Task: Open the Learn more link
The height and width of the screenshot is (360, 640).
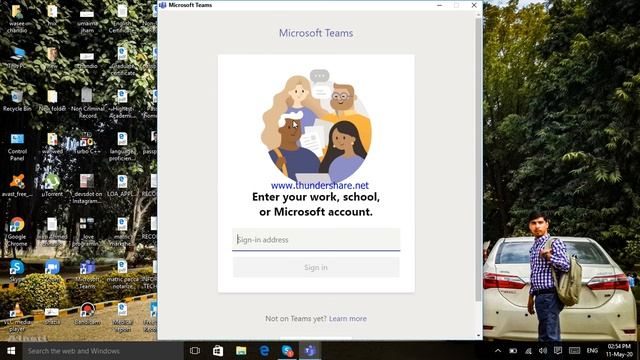Action: click(348, 318)
